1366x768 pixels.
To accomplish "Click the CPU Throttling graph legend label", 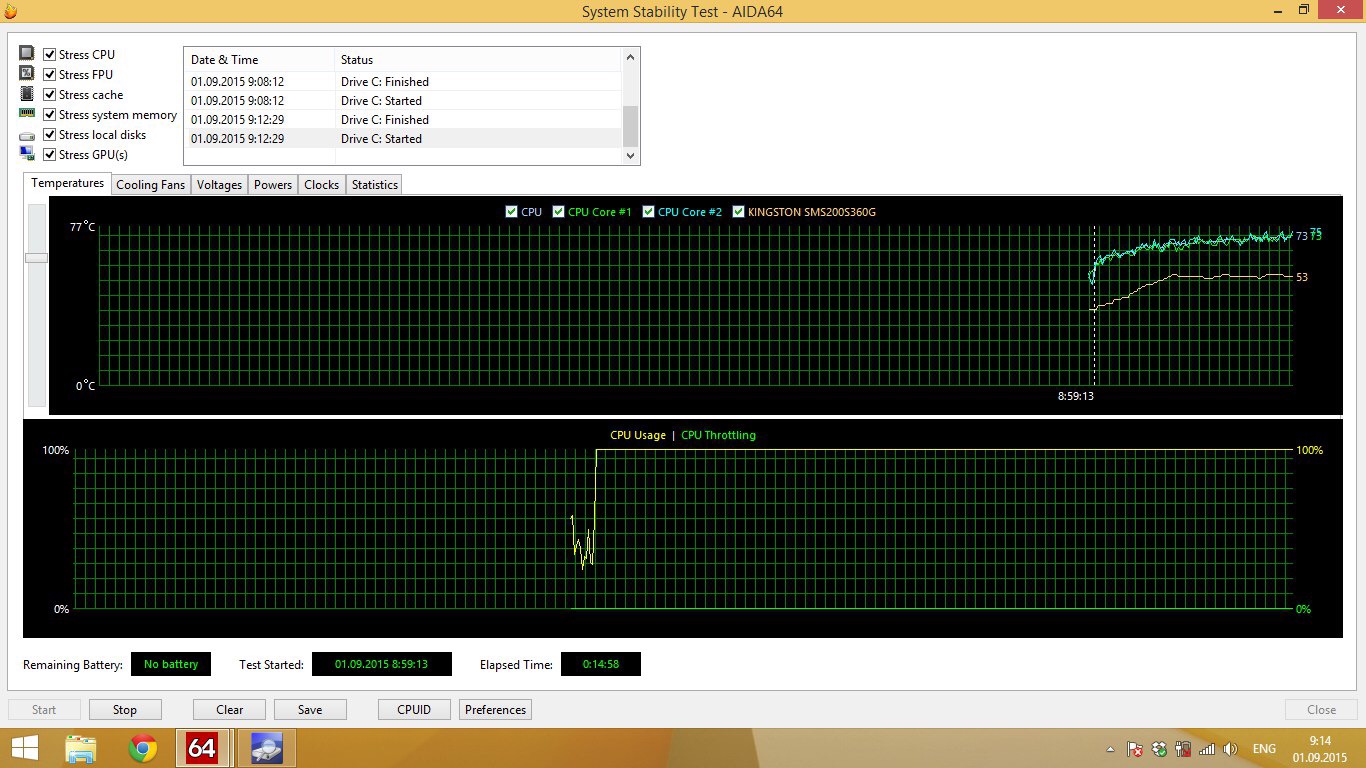I will tap(718, 435).
